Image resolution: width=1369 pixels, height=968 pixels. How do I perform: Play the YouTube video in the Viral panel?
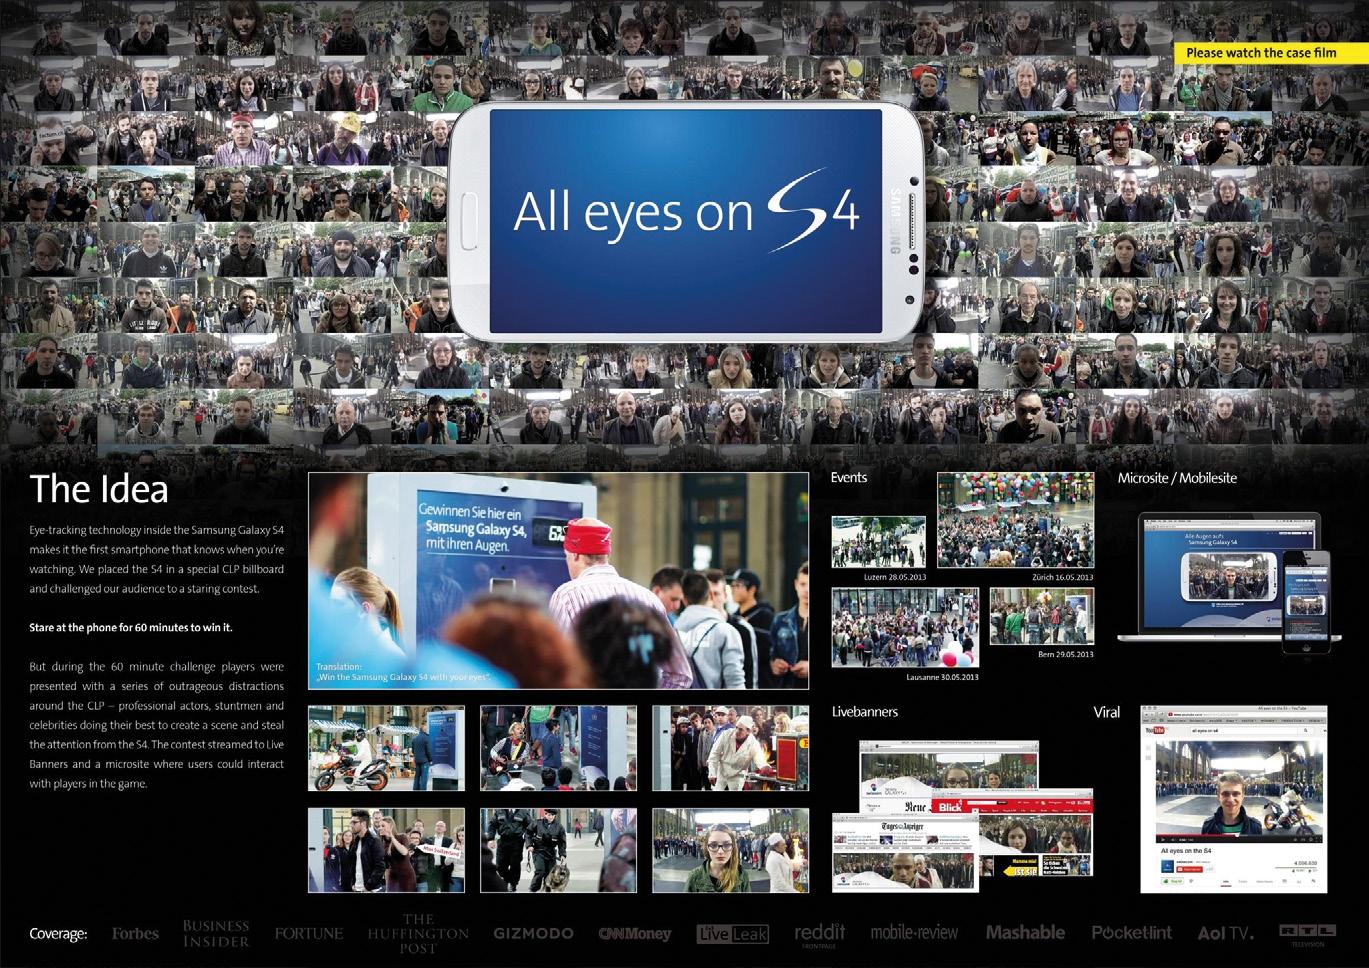pyautogui.click(x=1238, y=790)
